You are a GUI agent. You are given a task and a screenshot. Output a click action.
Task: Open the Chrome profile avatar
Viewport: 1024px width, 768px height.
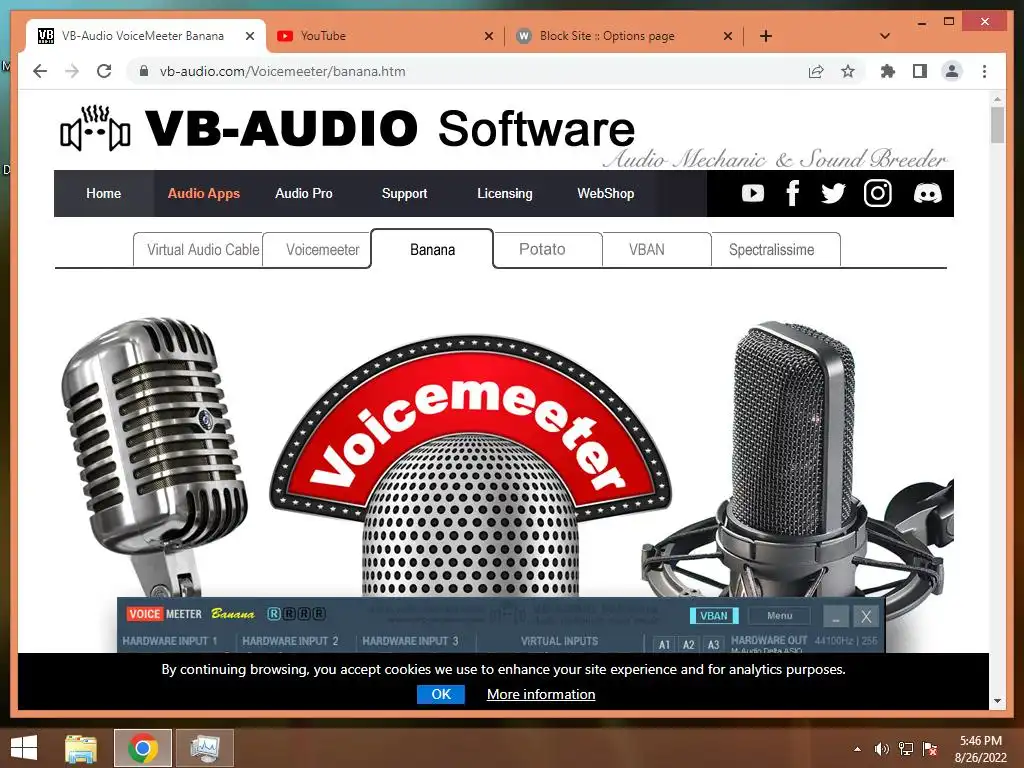click(952, 71)
